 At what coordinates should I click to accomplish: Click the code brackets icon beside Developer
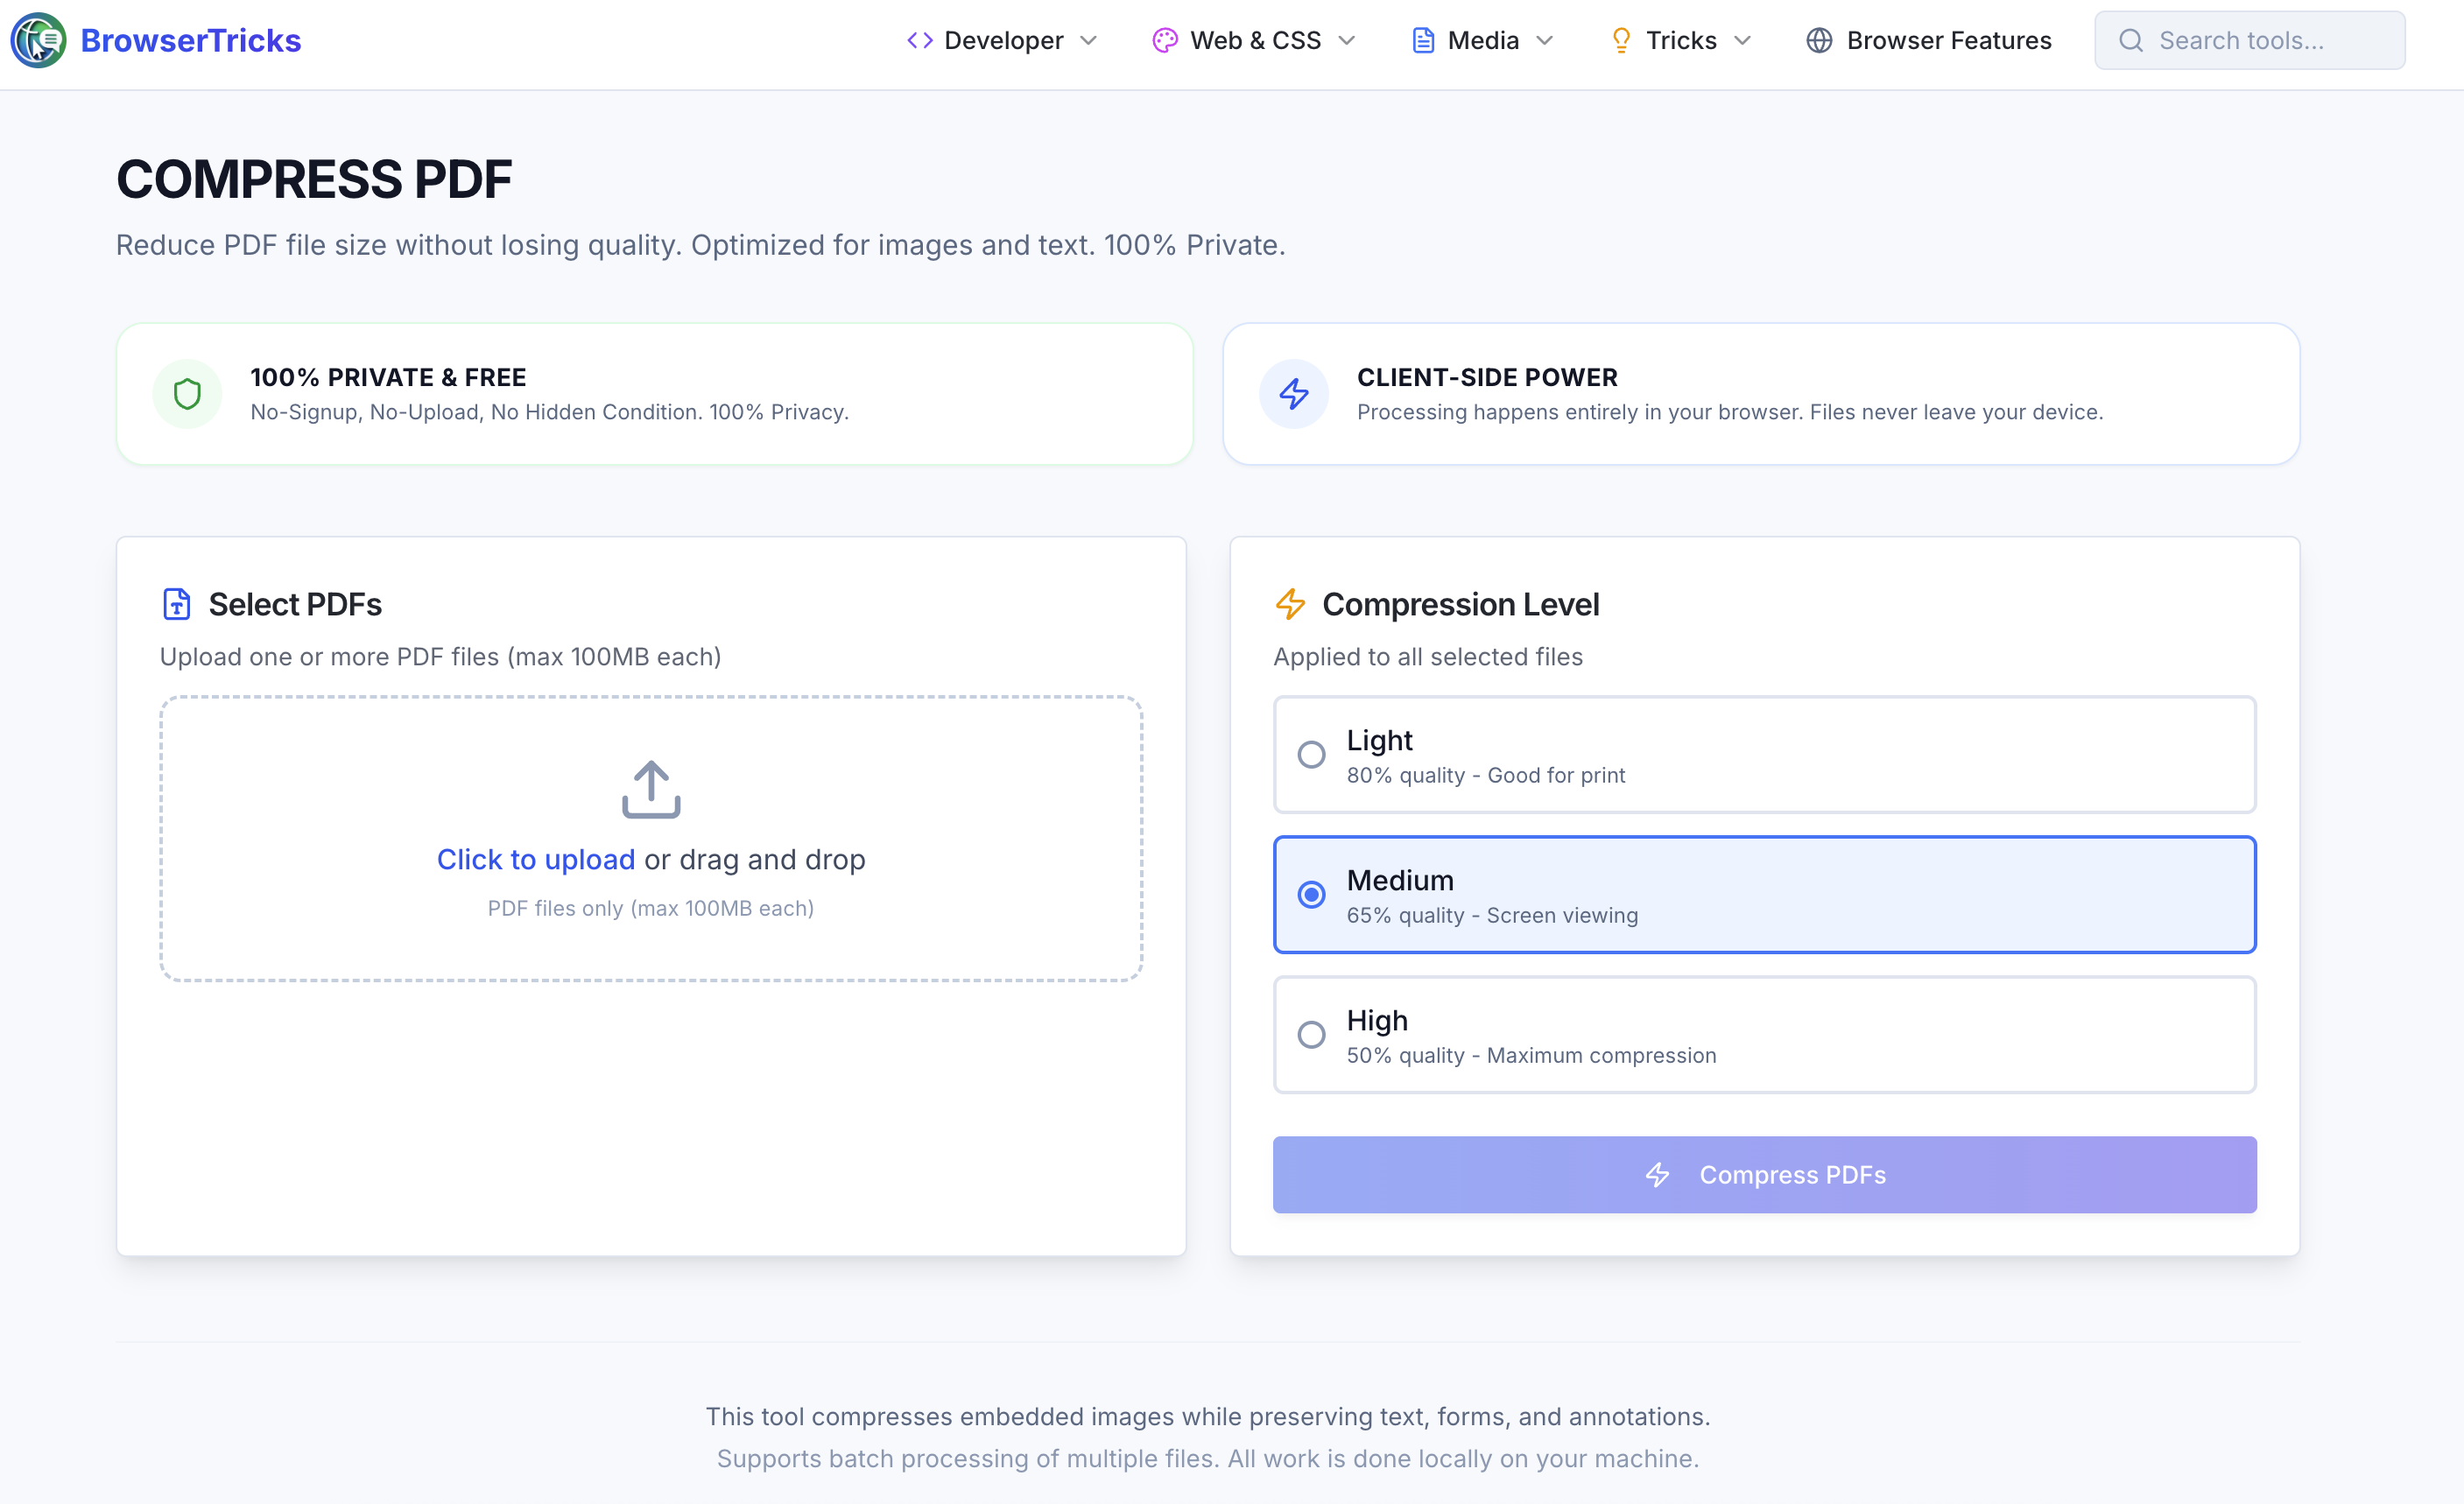tap(920, 40)
